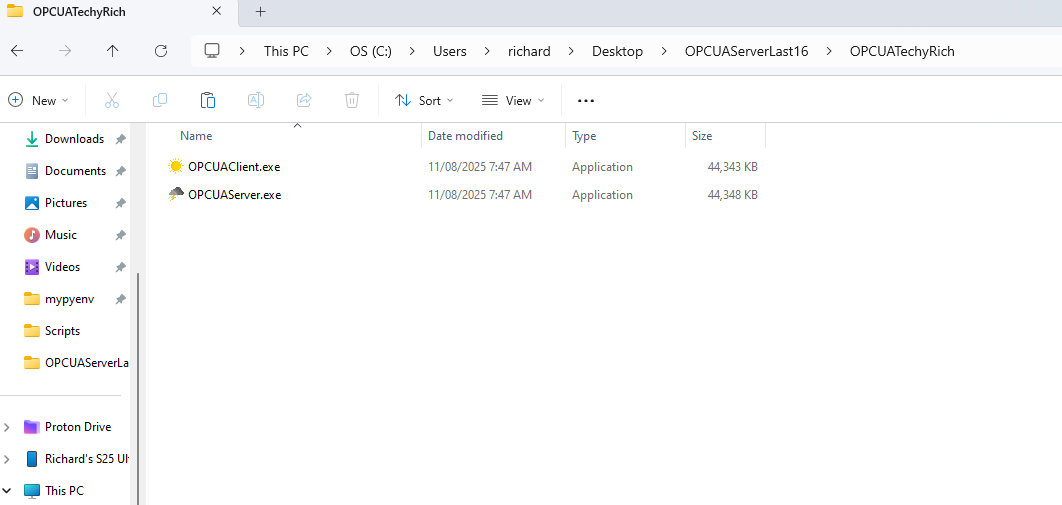This screenshot has height=505, width=1062.
Task: Open Pictures in the sidebar
Action: [x=66, y=202]
